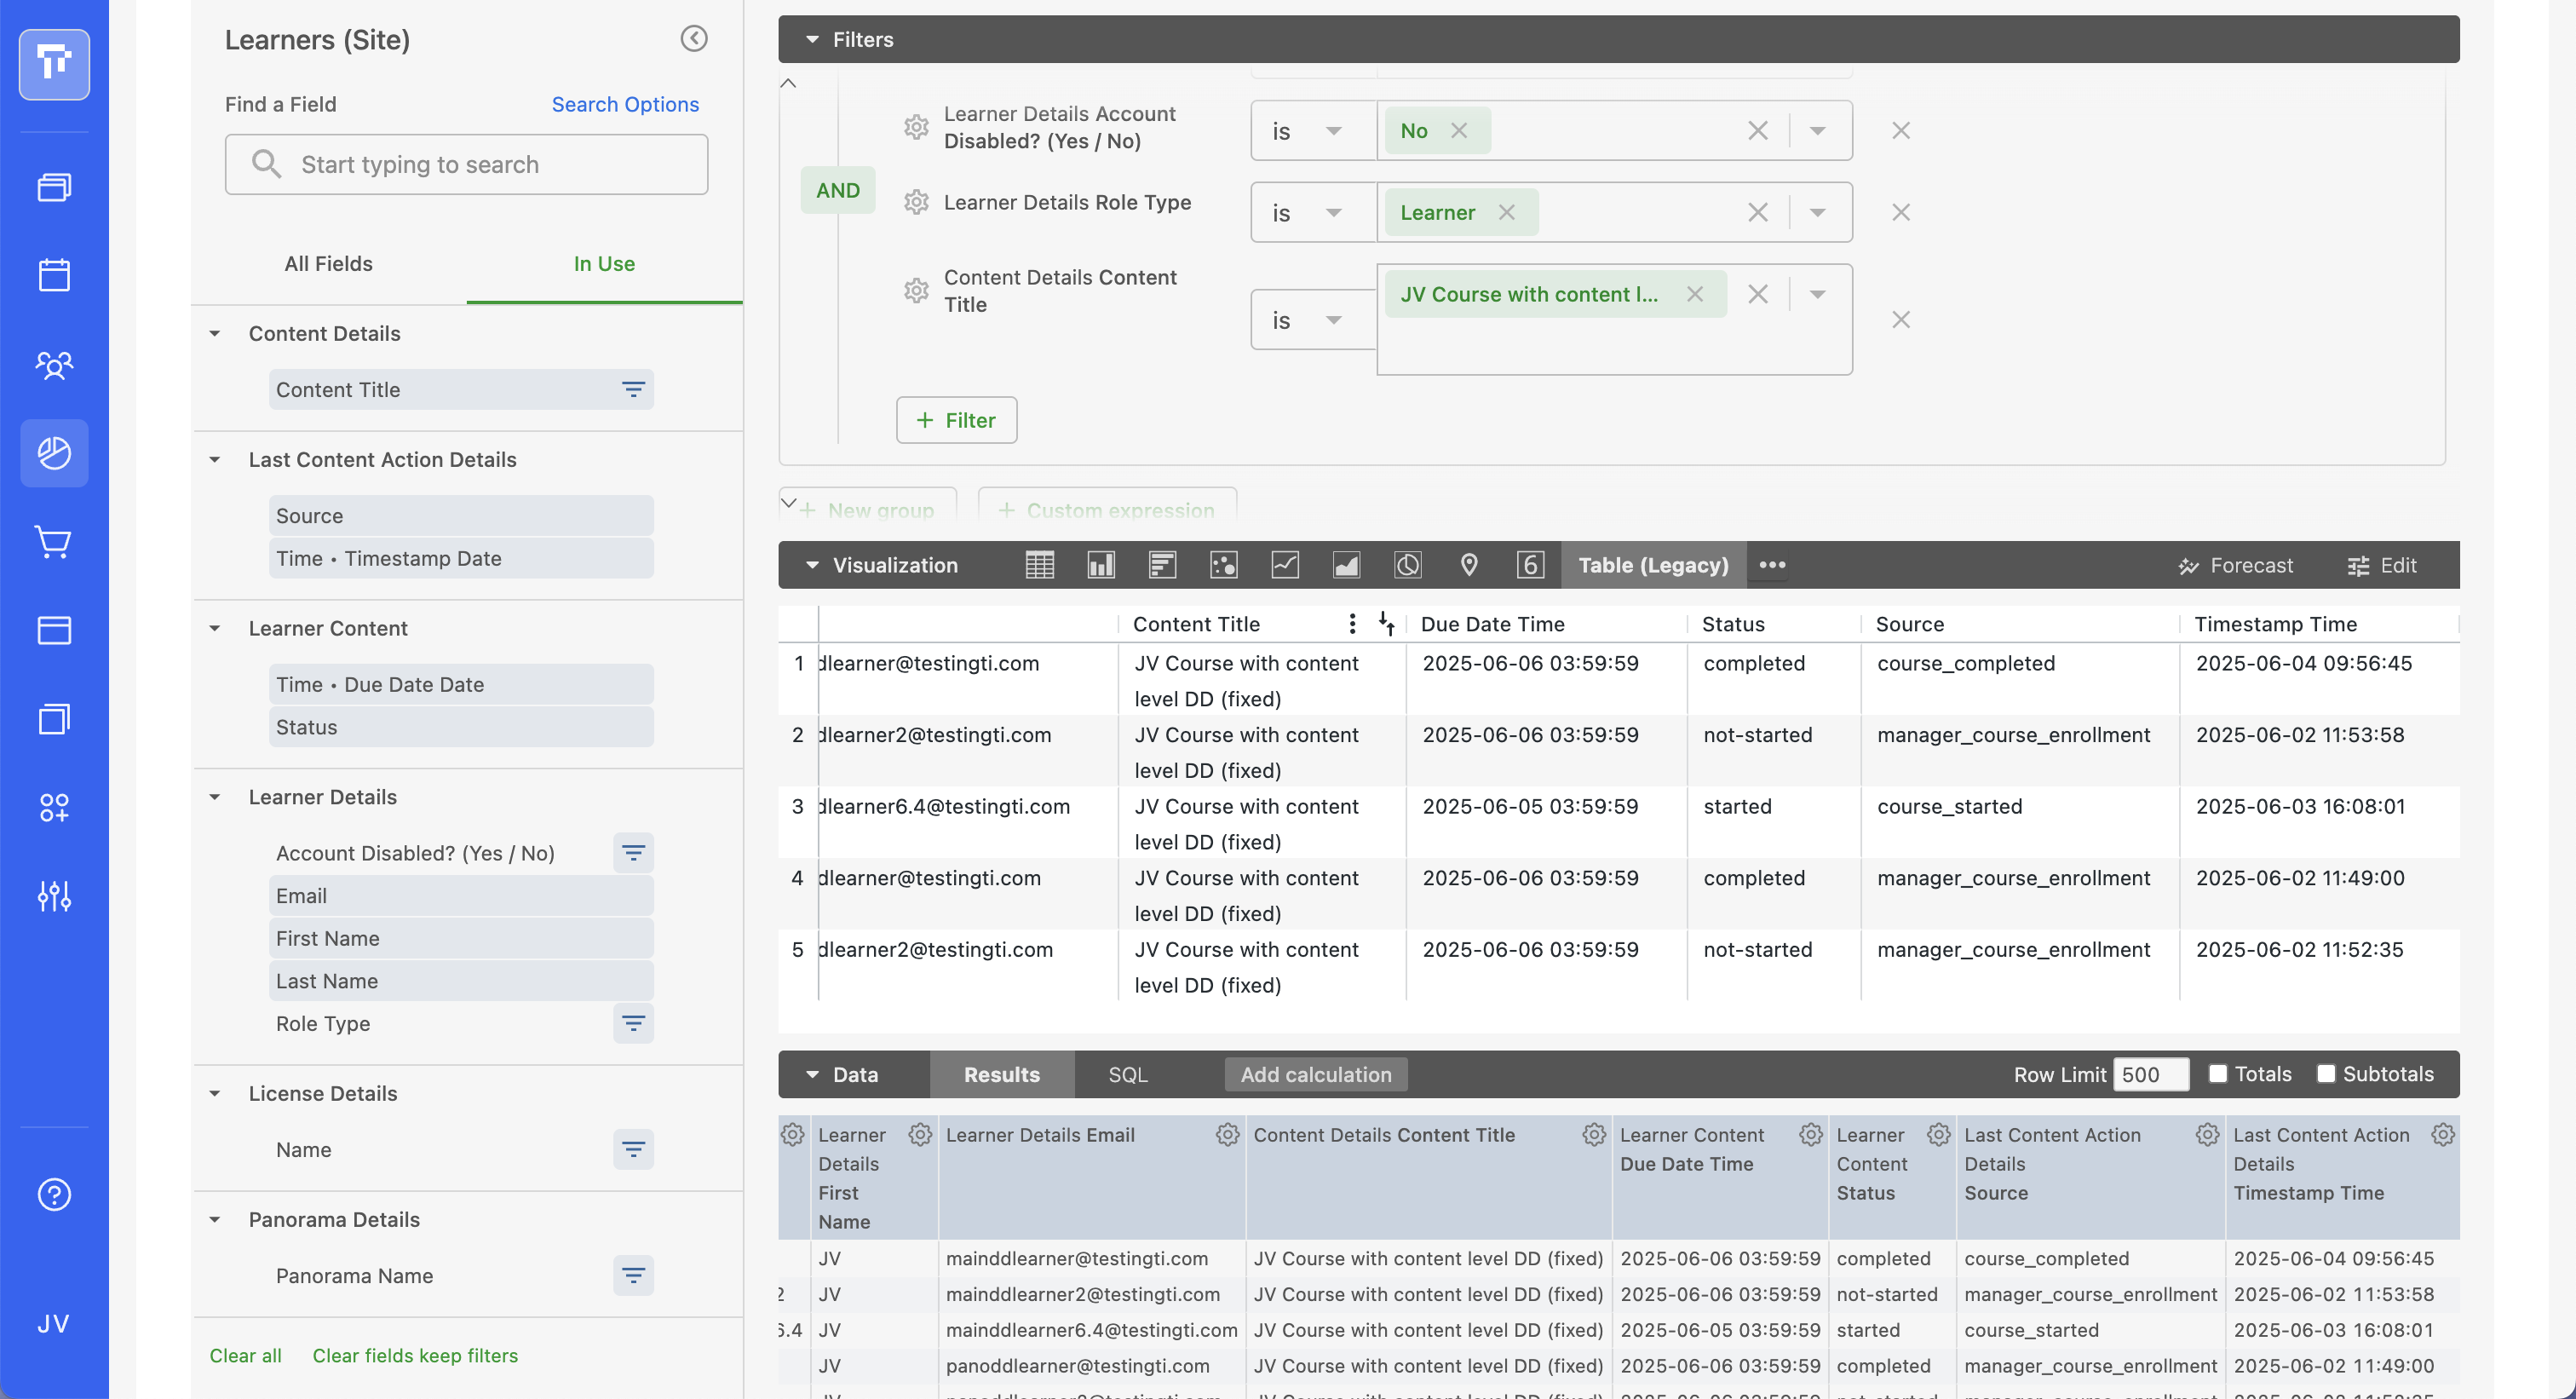
Task: Open the help question mark icon
Action: [x=54, y=1194]
